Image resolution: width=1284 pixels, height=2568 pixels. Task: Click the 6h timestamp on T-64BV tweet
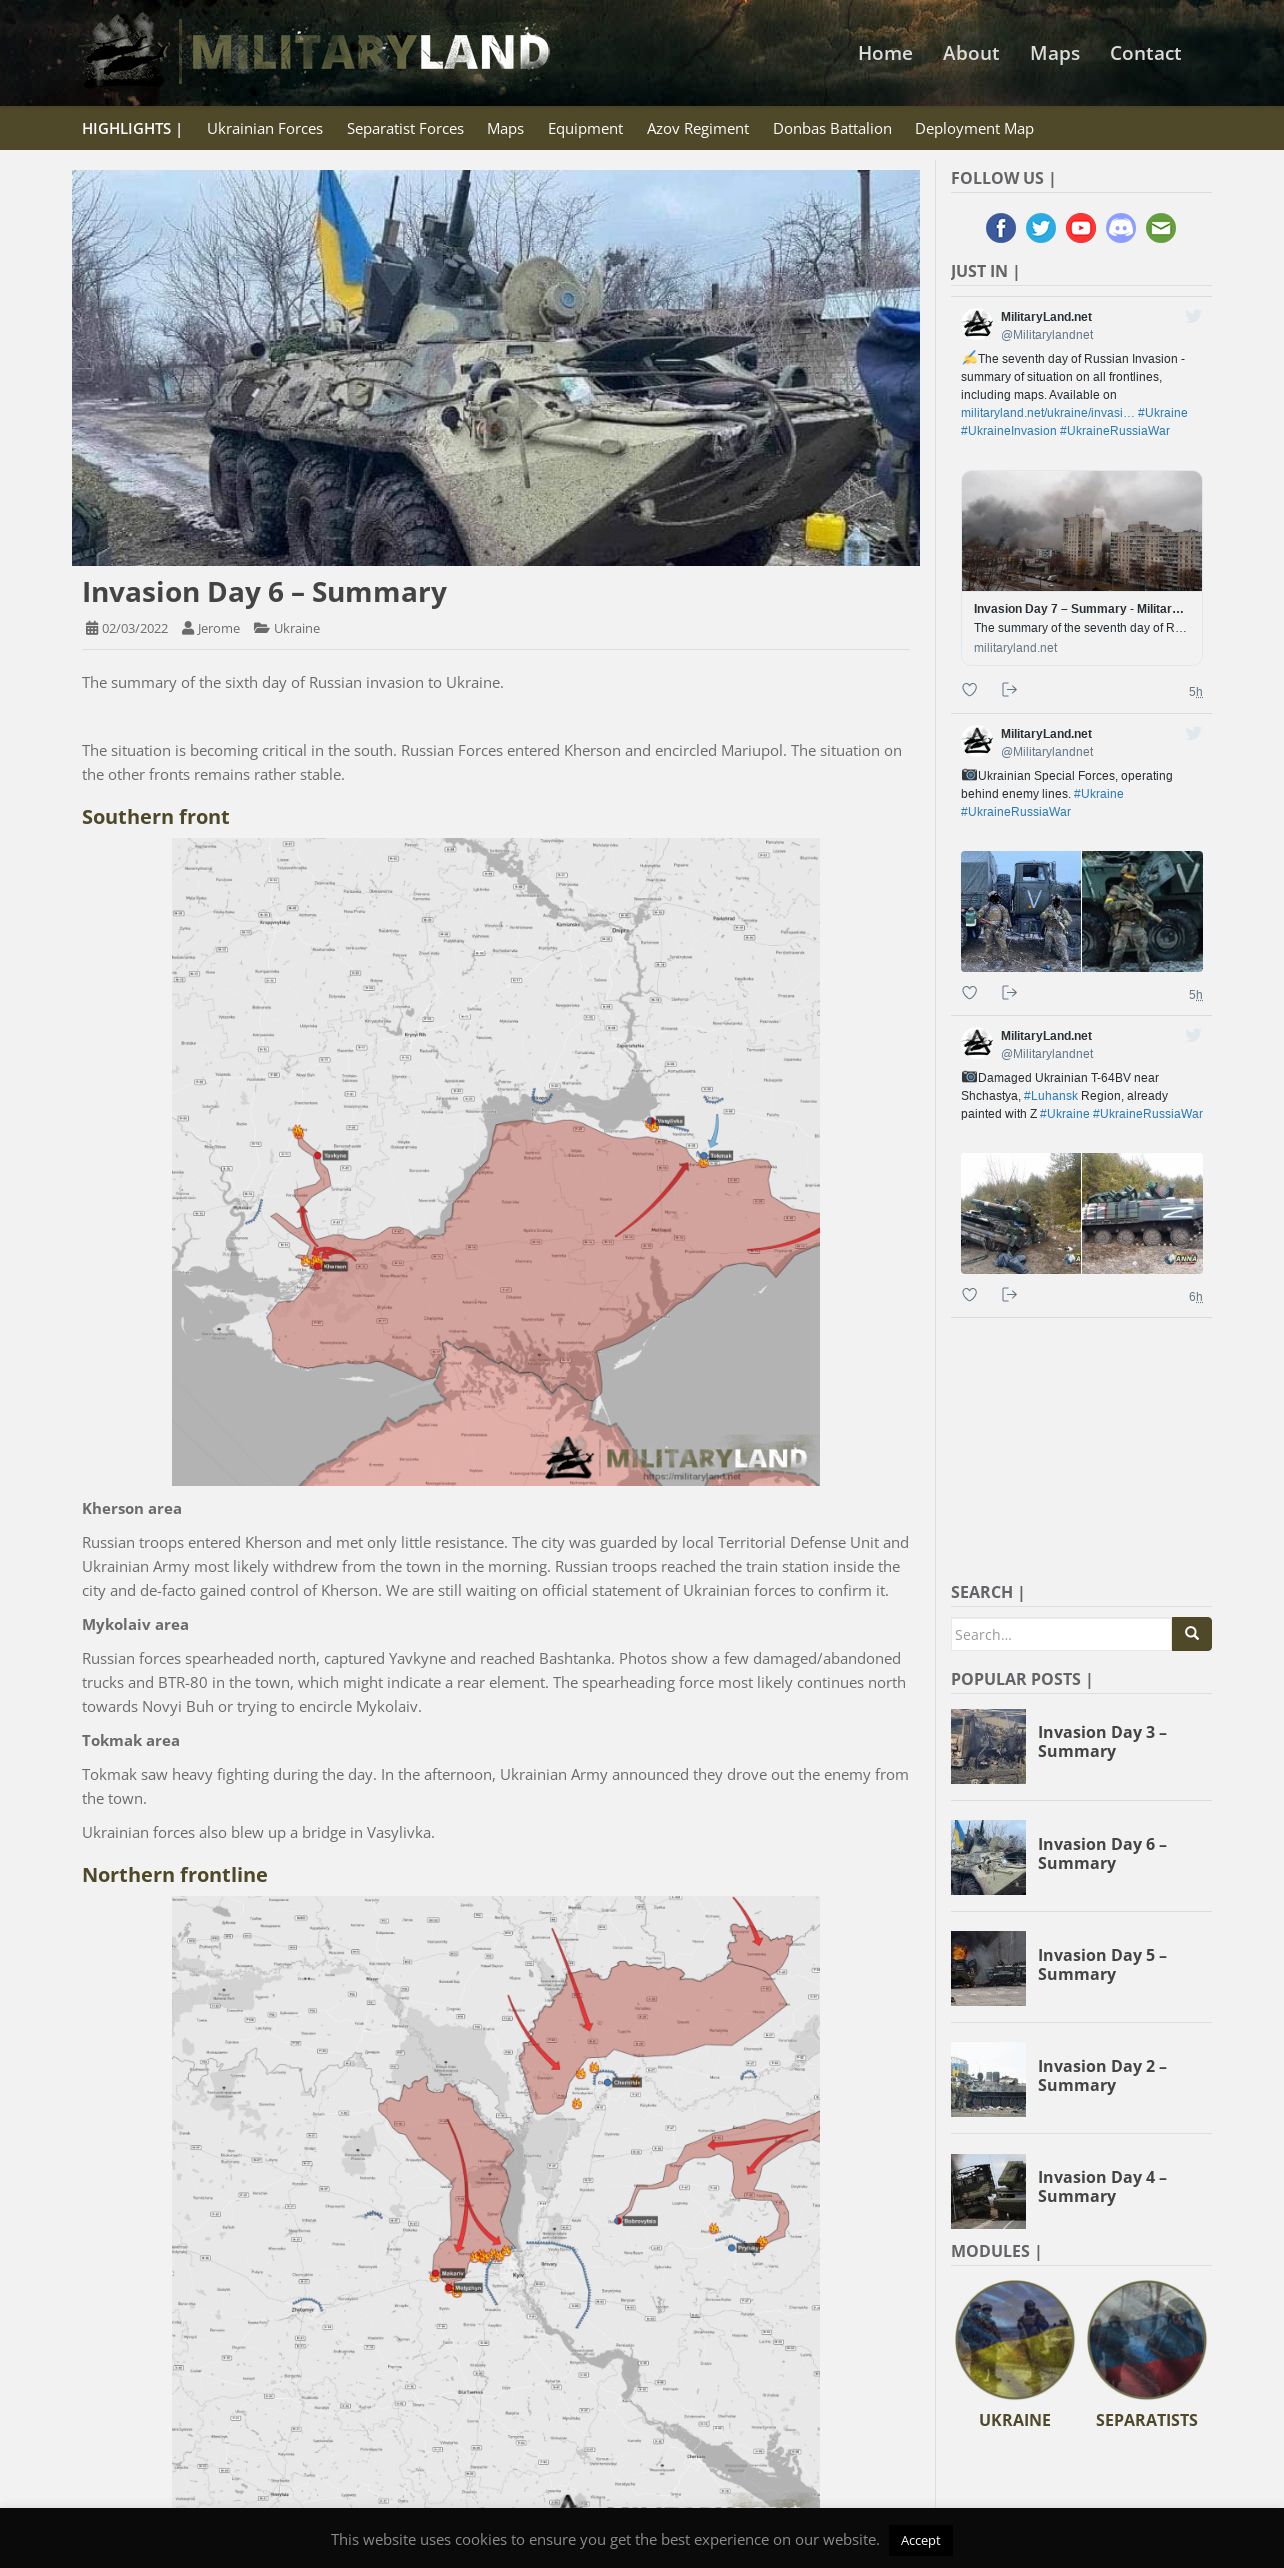pos(1196,1297)
